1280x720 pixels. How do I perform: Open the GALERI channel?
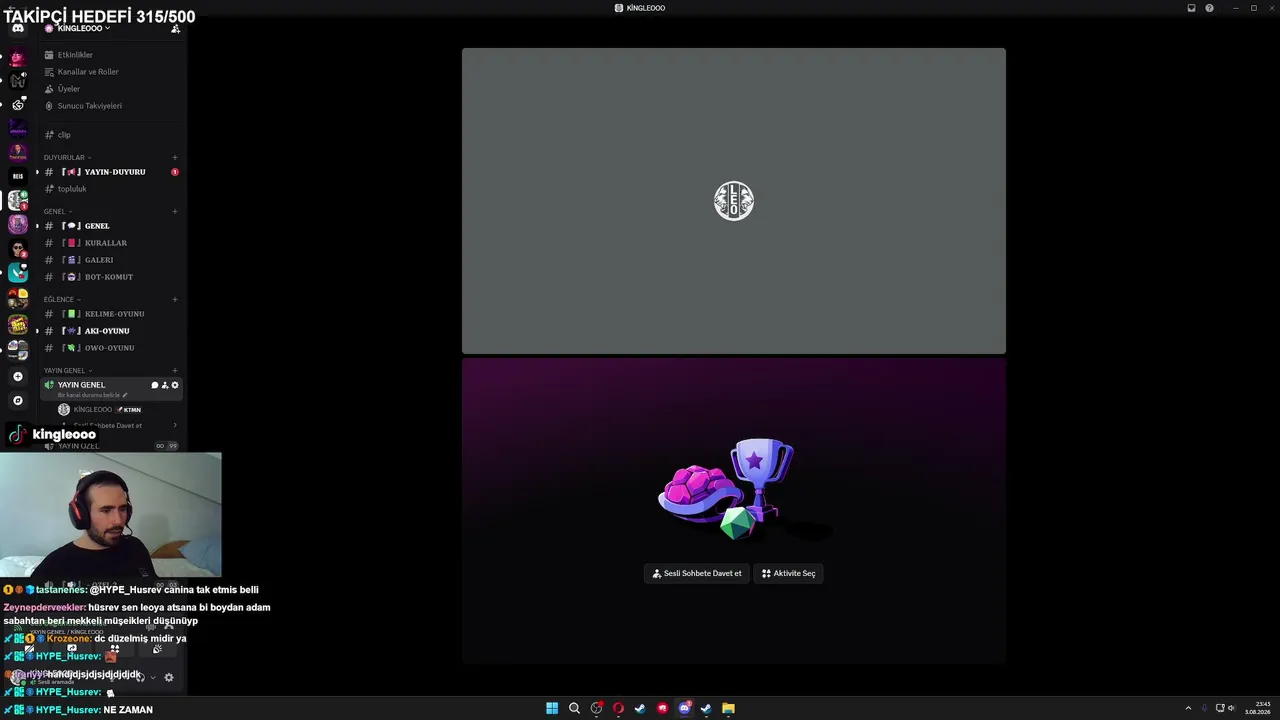tap(99, 260)
